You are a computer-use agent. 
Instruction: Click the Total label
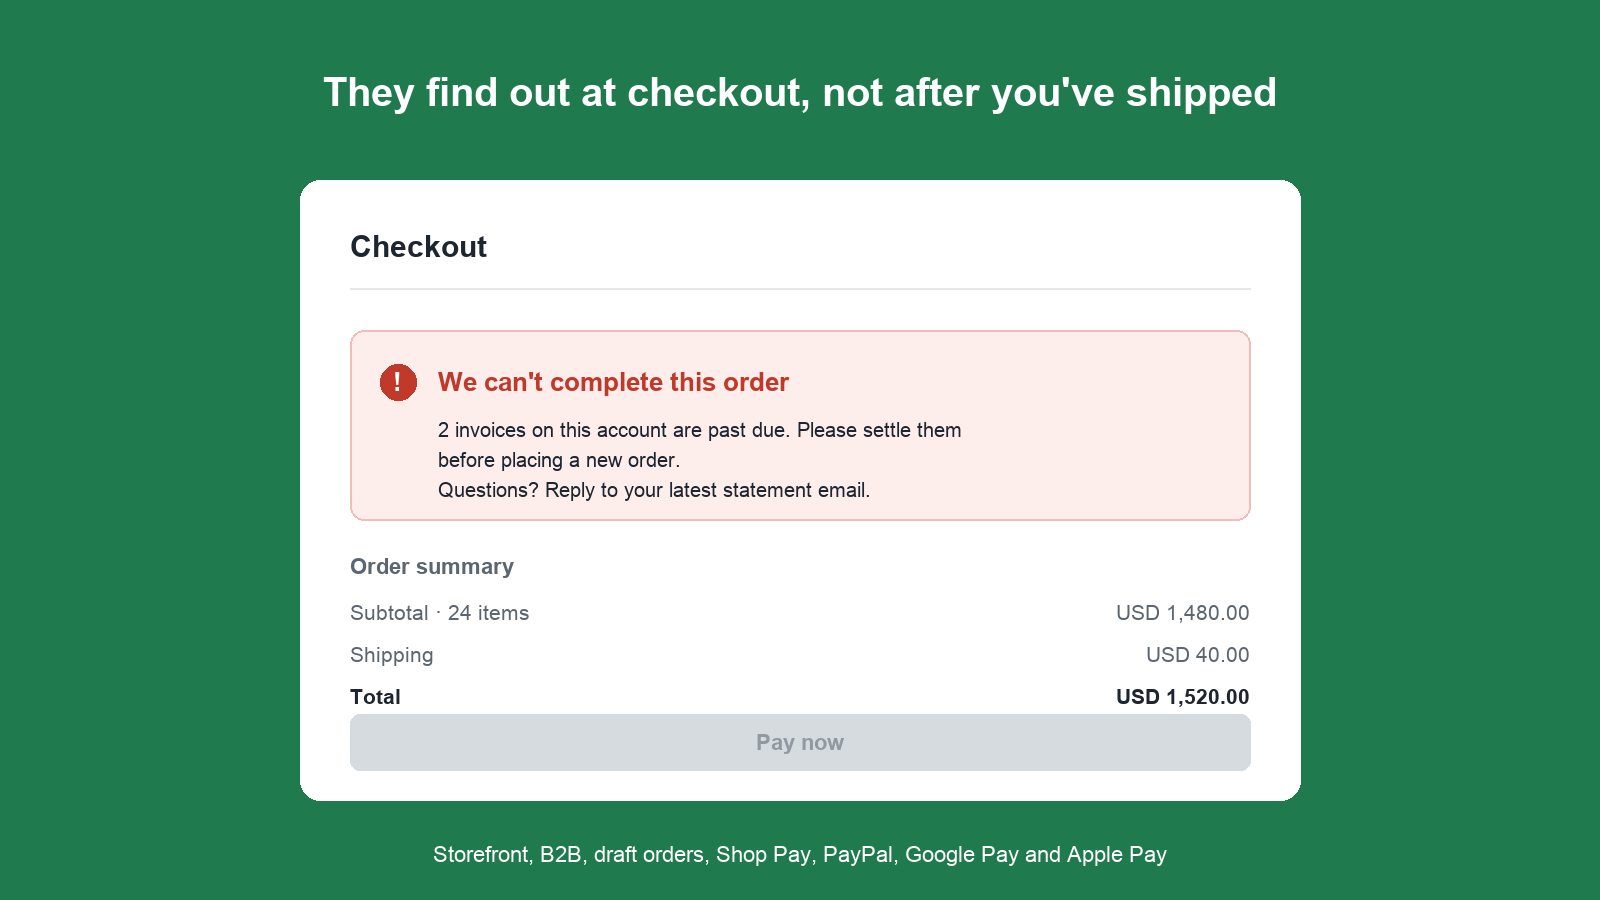tap(375, 697)
